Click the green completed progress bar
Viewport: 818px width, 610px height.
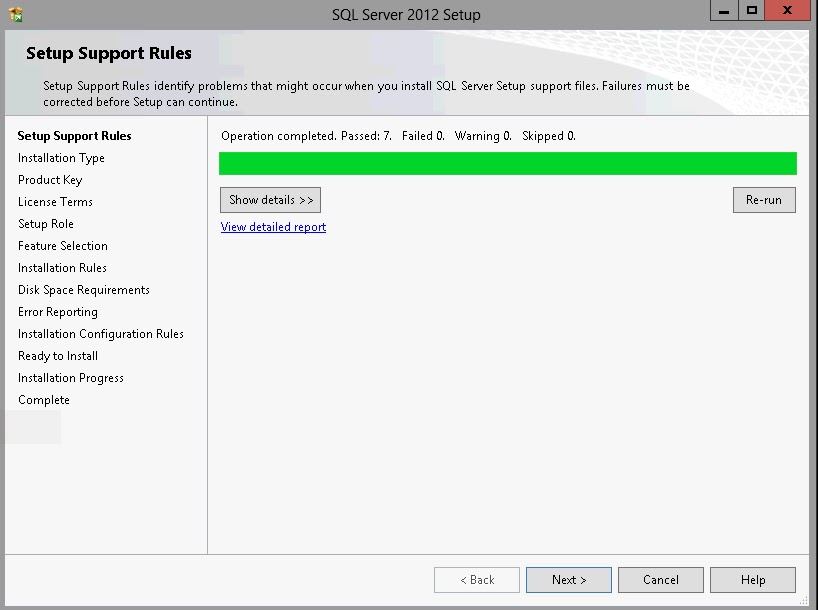point(508,163)
